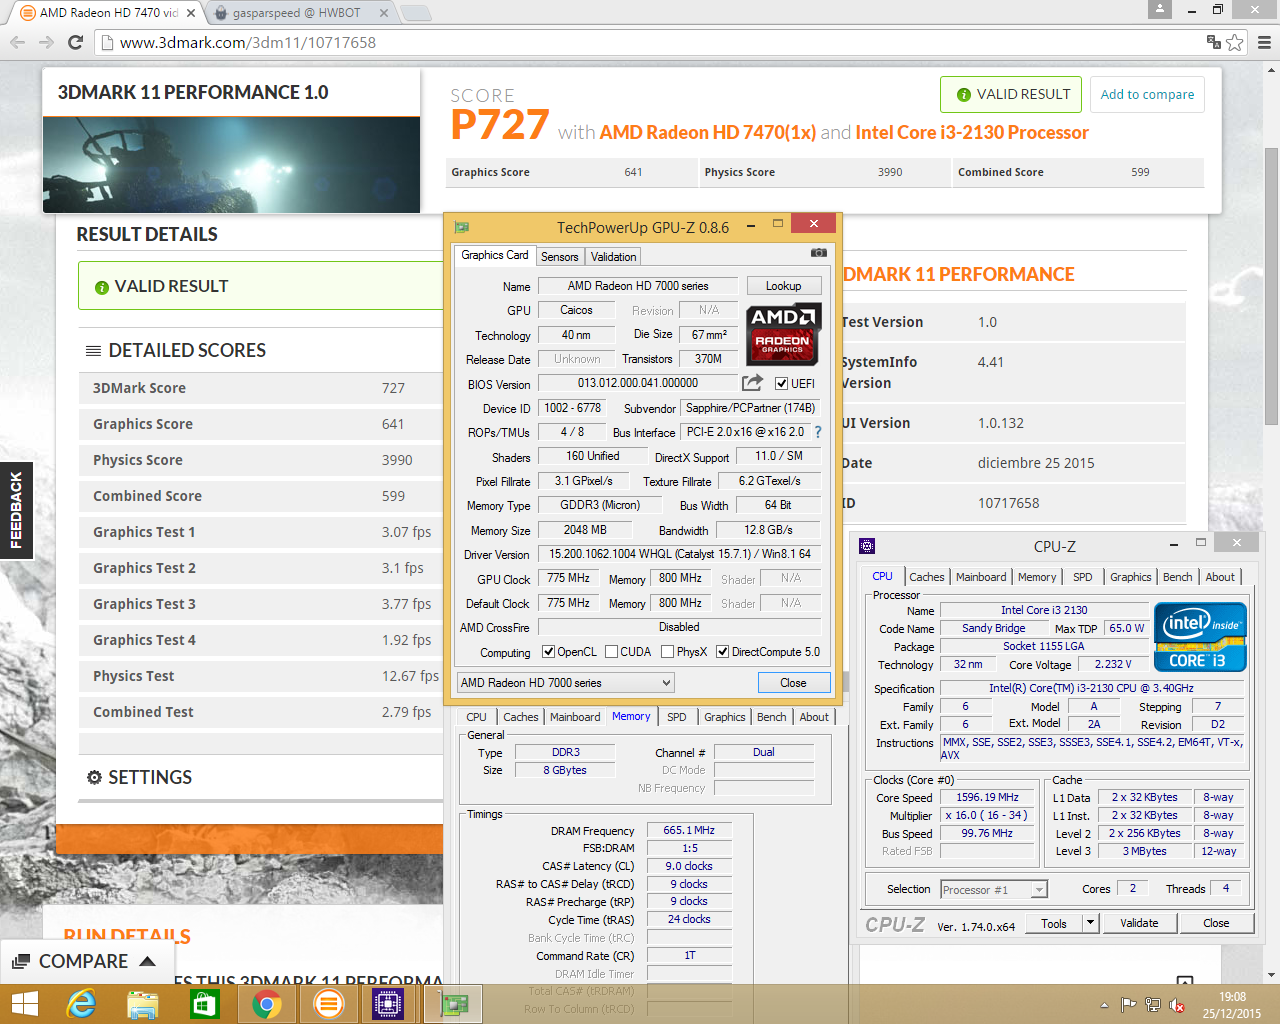This screenshot has height=1024, width=1280.
Task: Click VALID RESULT green button
Action: pos(1011,94)
